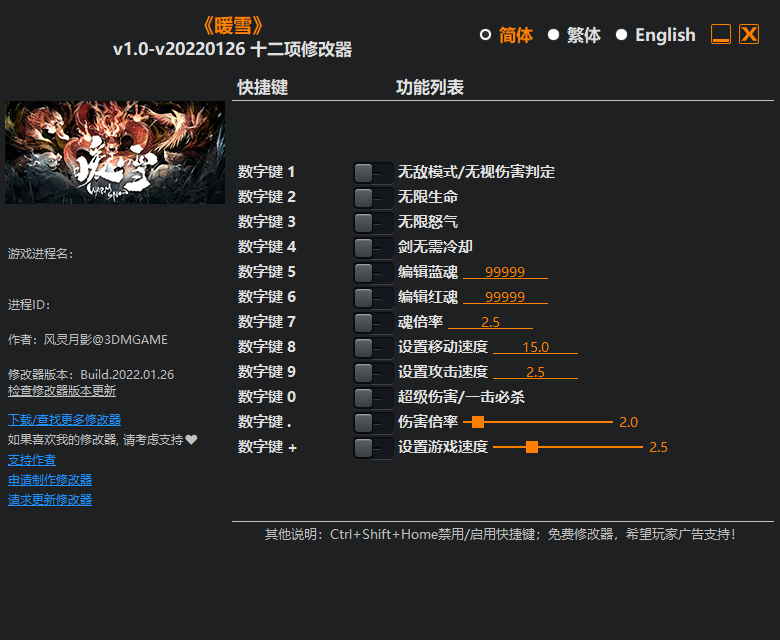780x640 pixels.
Task: Select the 繁体 language radio button
Action: click(x=553, y=35)
